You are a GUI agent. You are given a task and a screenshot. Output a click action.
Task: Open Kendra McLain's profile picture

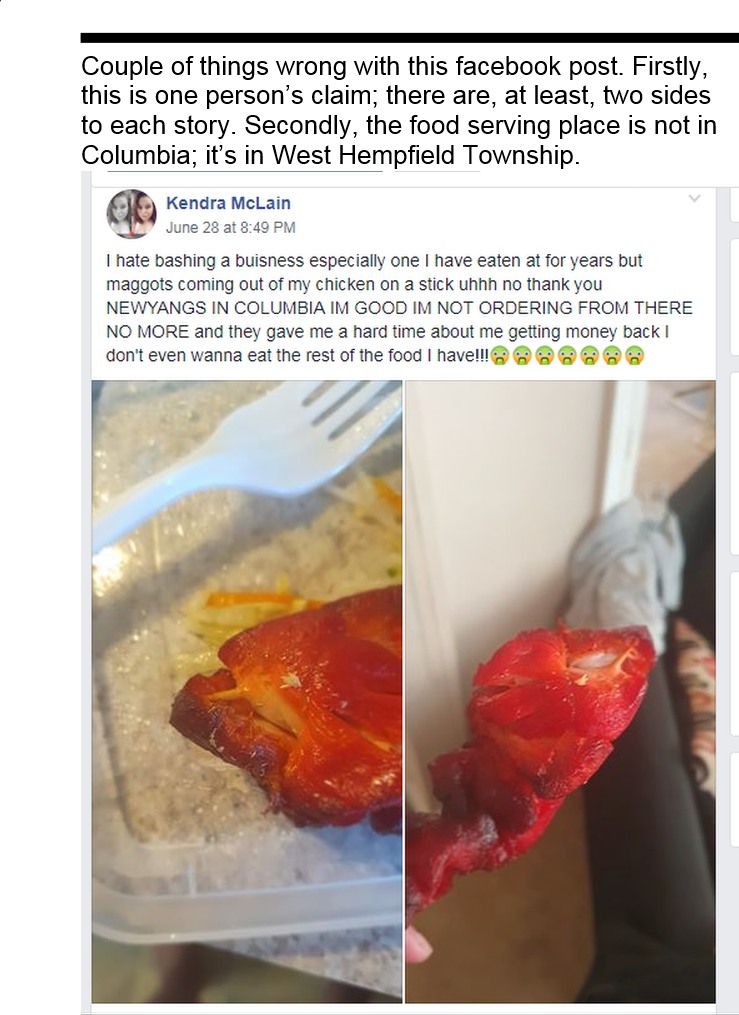click(131, 214)
